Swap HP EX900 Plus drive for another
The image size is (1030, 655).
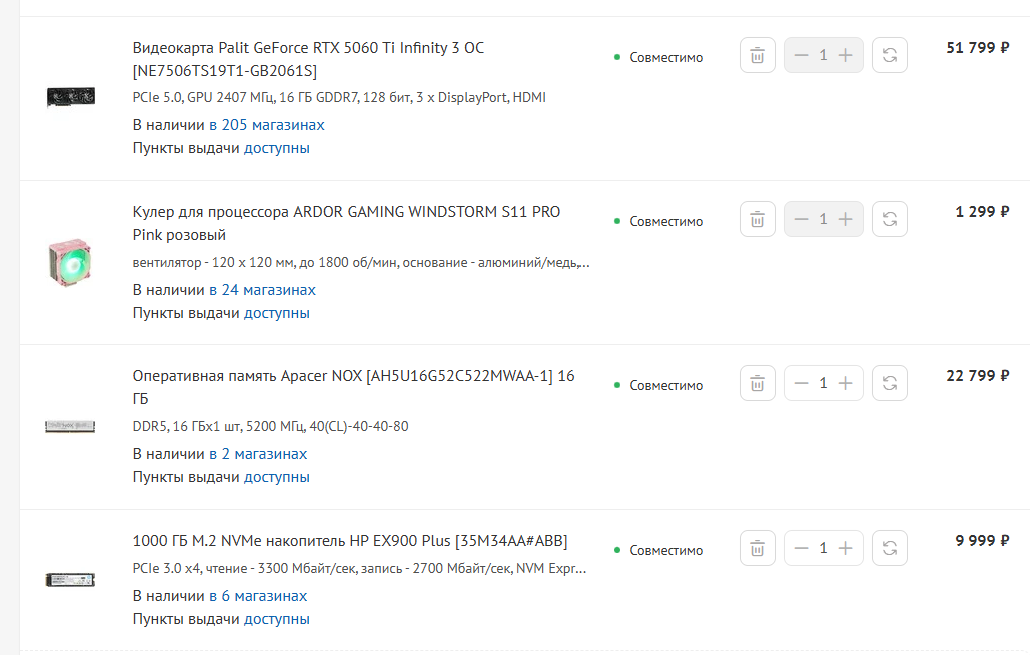[889, 548]
